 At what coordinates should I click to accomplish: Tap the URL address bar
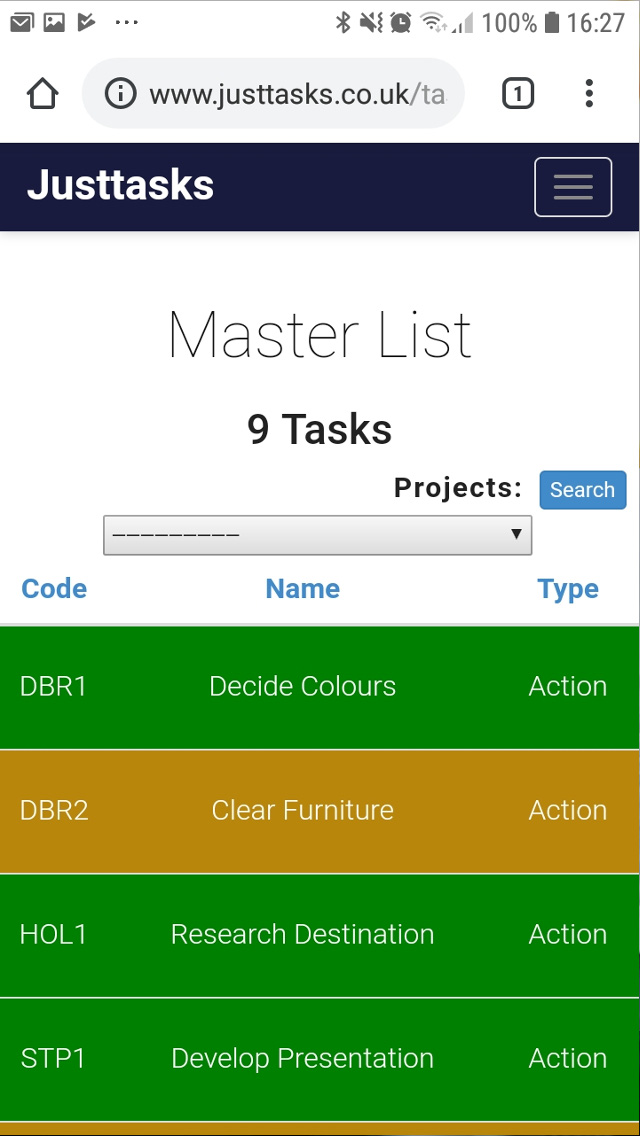click(x=295, y=94)
